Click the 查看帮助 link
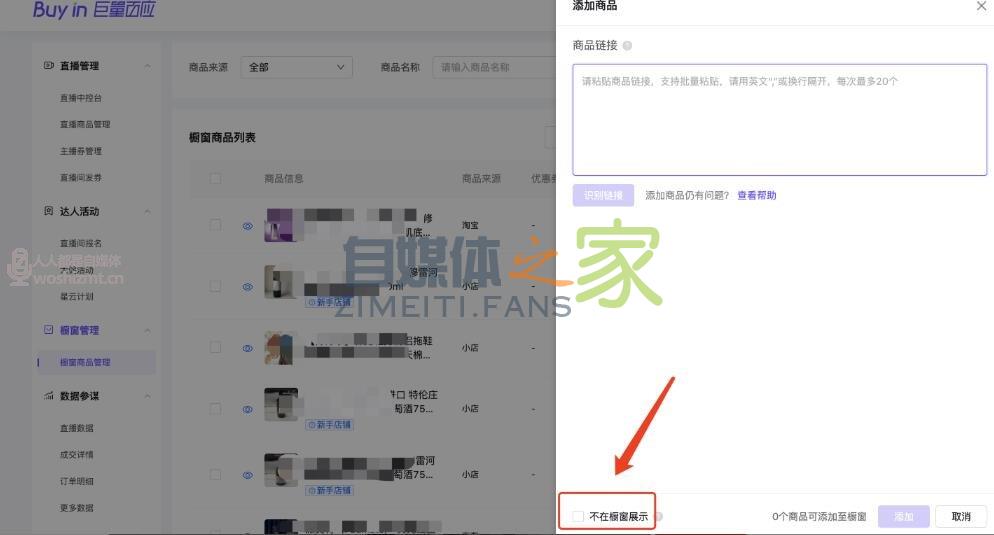The image size is (994, 535). [756, 195]
